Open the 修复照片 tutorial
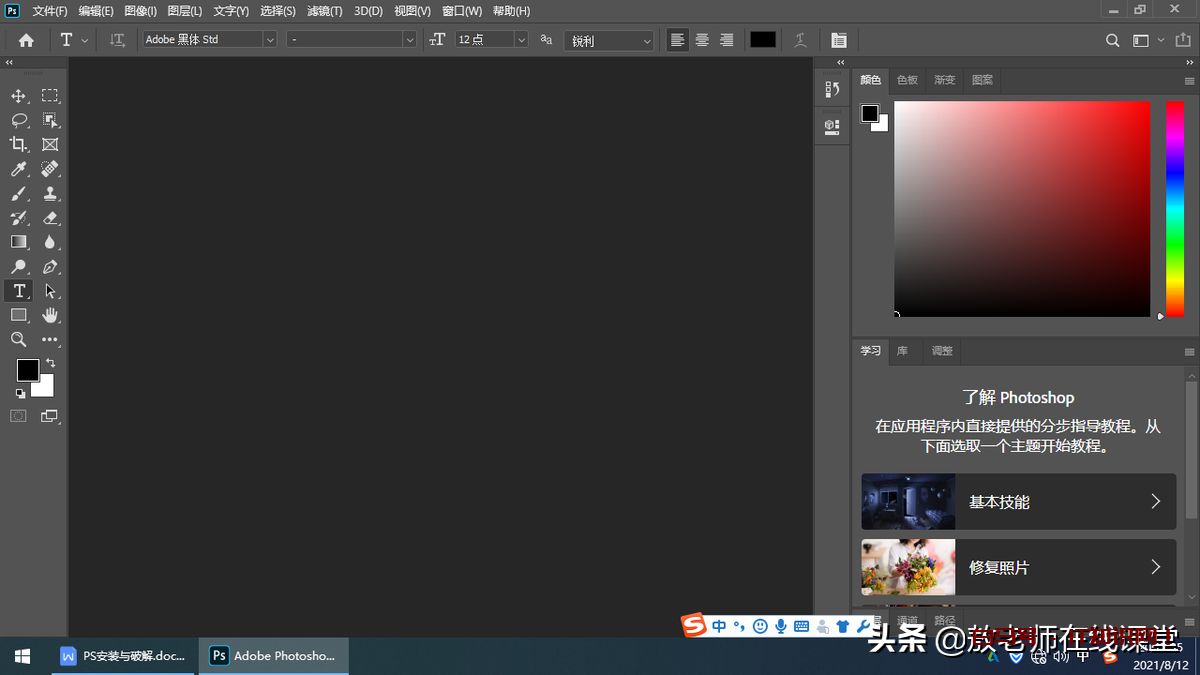 (1017, 567)
